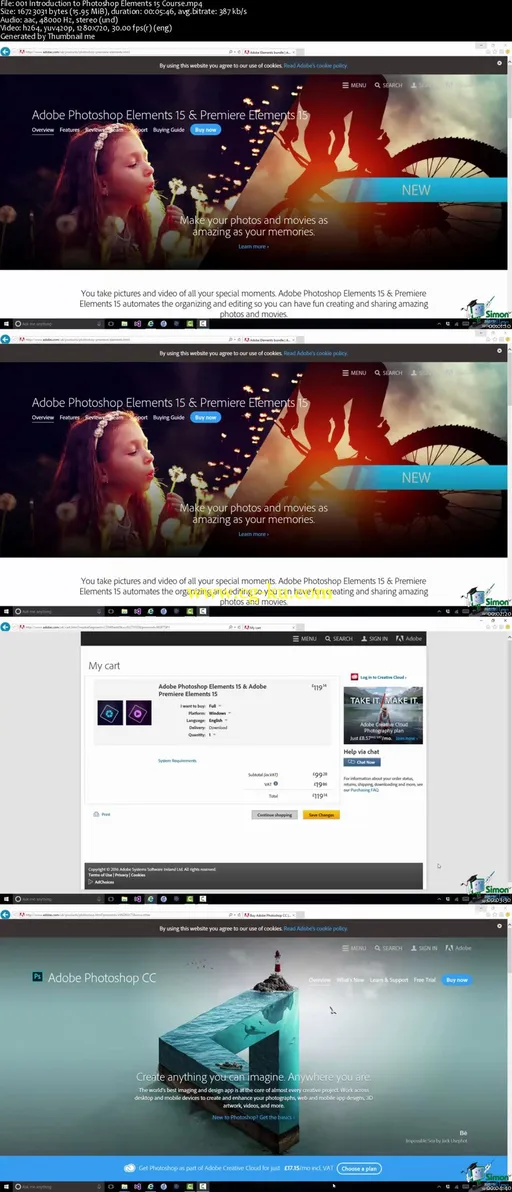Click the Ps logo on Photoshop CC page

pos(37,977)
